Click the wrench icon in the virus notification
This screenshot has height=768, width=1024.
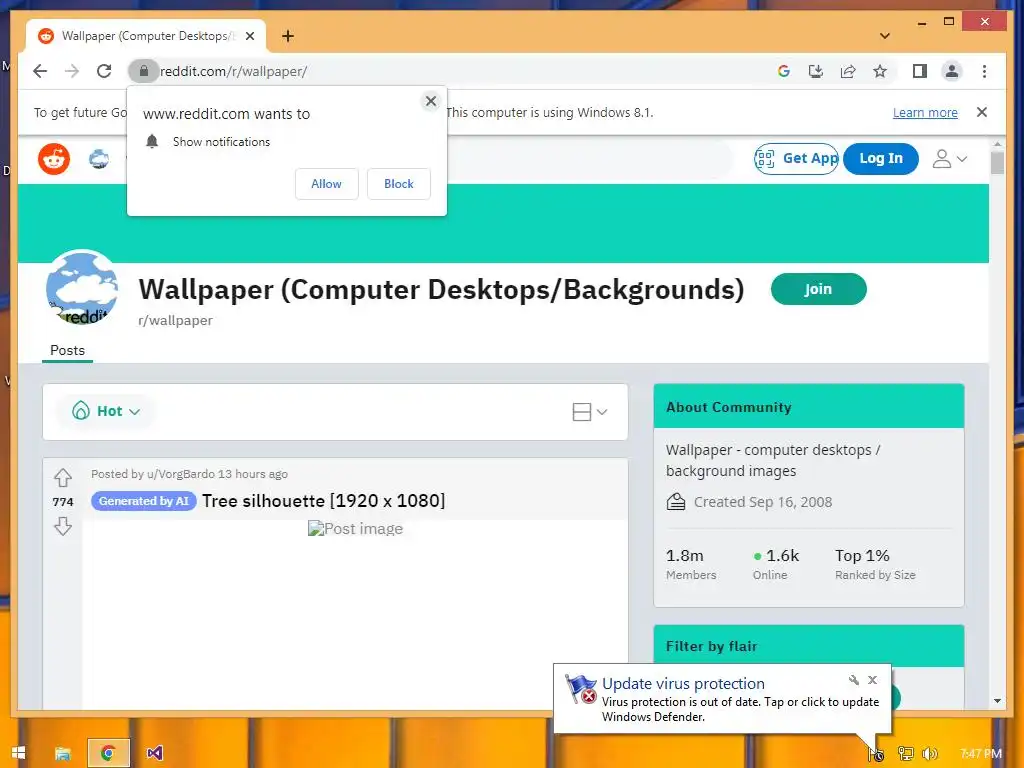click(854, 680)
